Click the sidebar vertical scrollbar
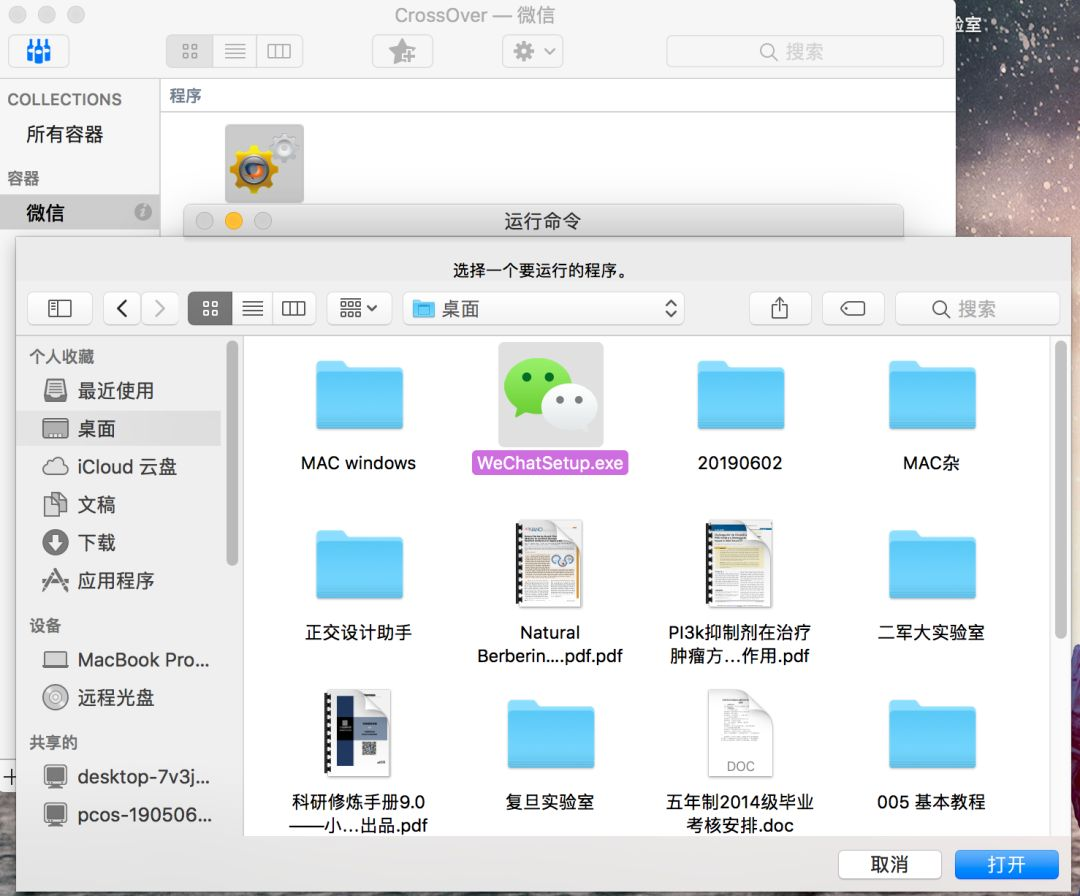1080x896 pixels. pyautogui.click(x=232, y=453)
